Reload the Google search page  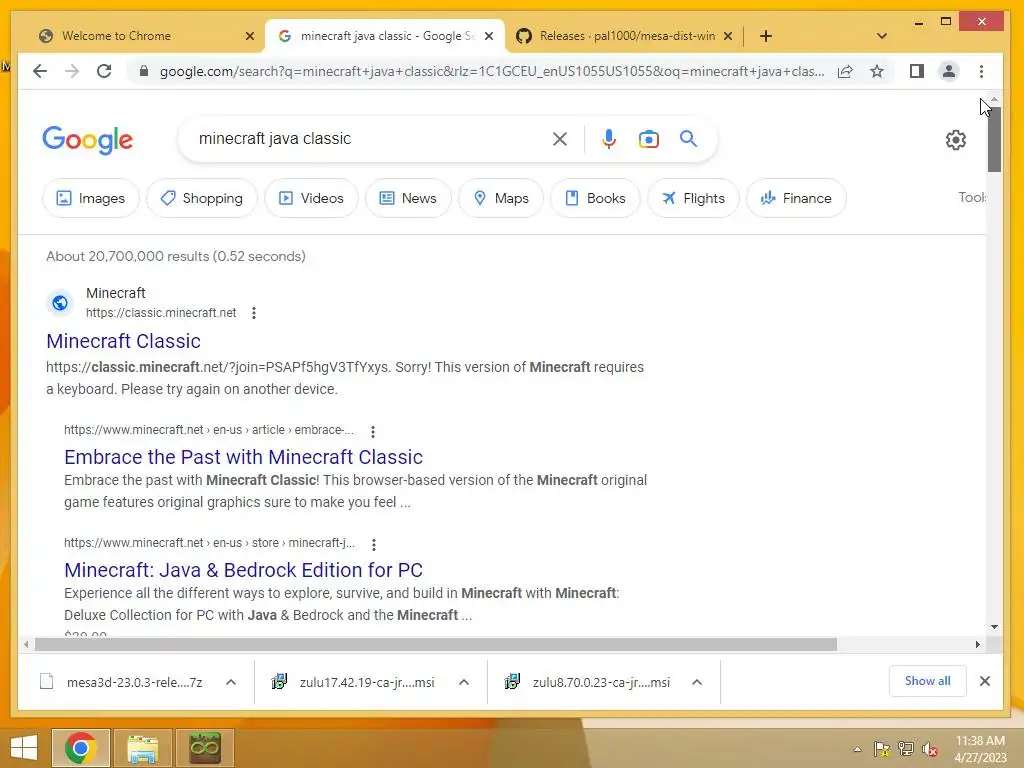104,71
